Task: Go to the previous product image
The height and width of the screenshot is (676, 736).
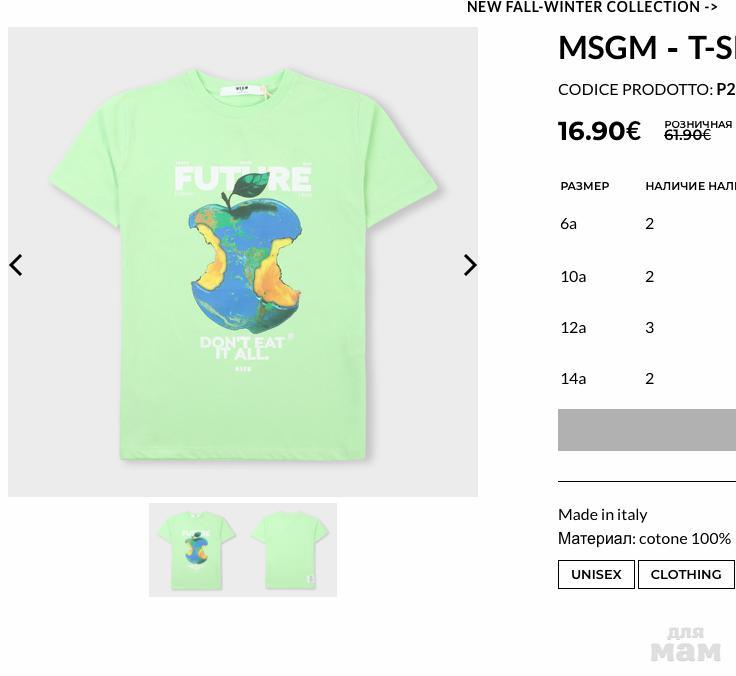Action: [x=16, y=265]
